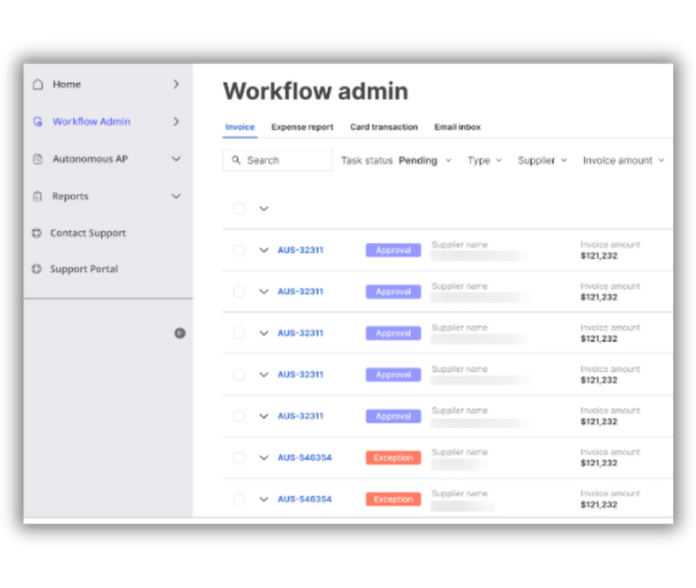Tick the checkbox of the fourth AUS-32311 row

click(x=239, y=375)
